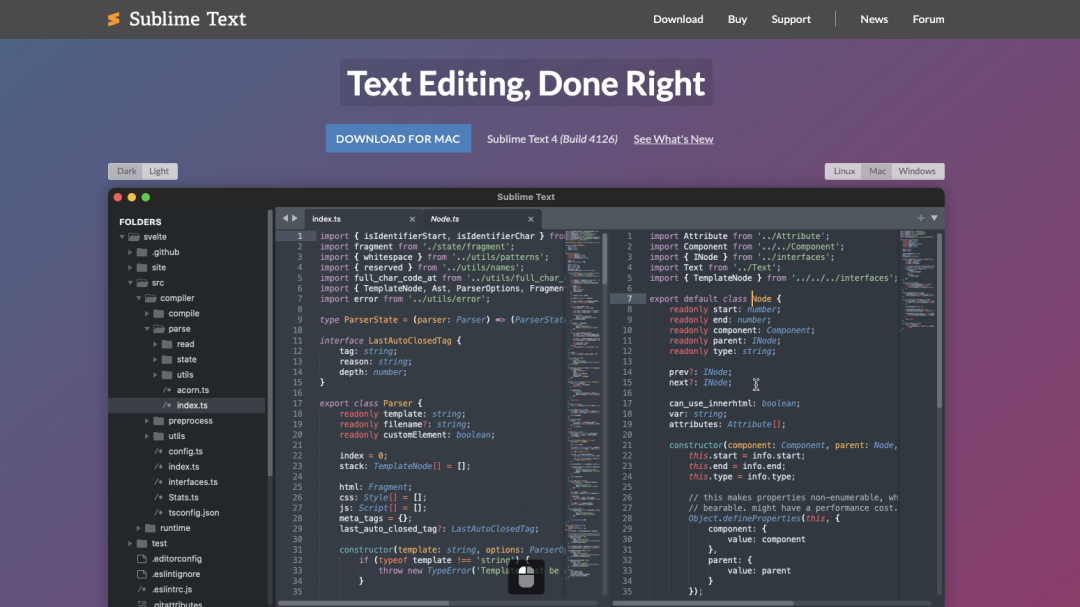Expand the runtime folder
1080x607 pixels.
tap(138, 528)
